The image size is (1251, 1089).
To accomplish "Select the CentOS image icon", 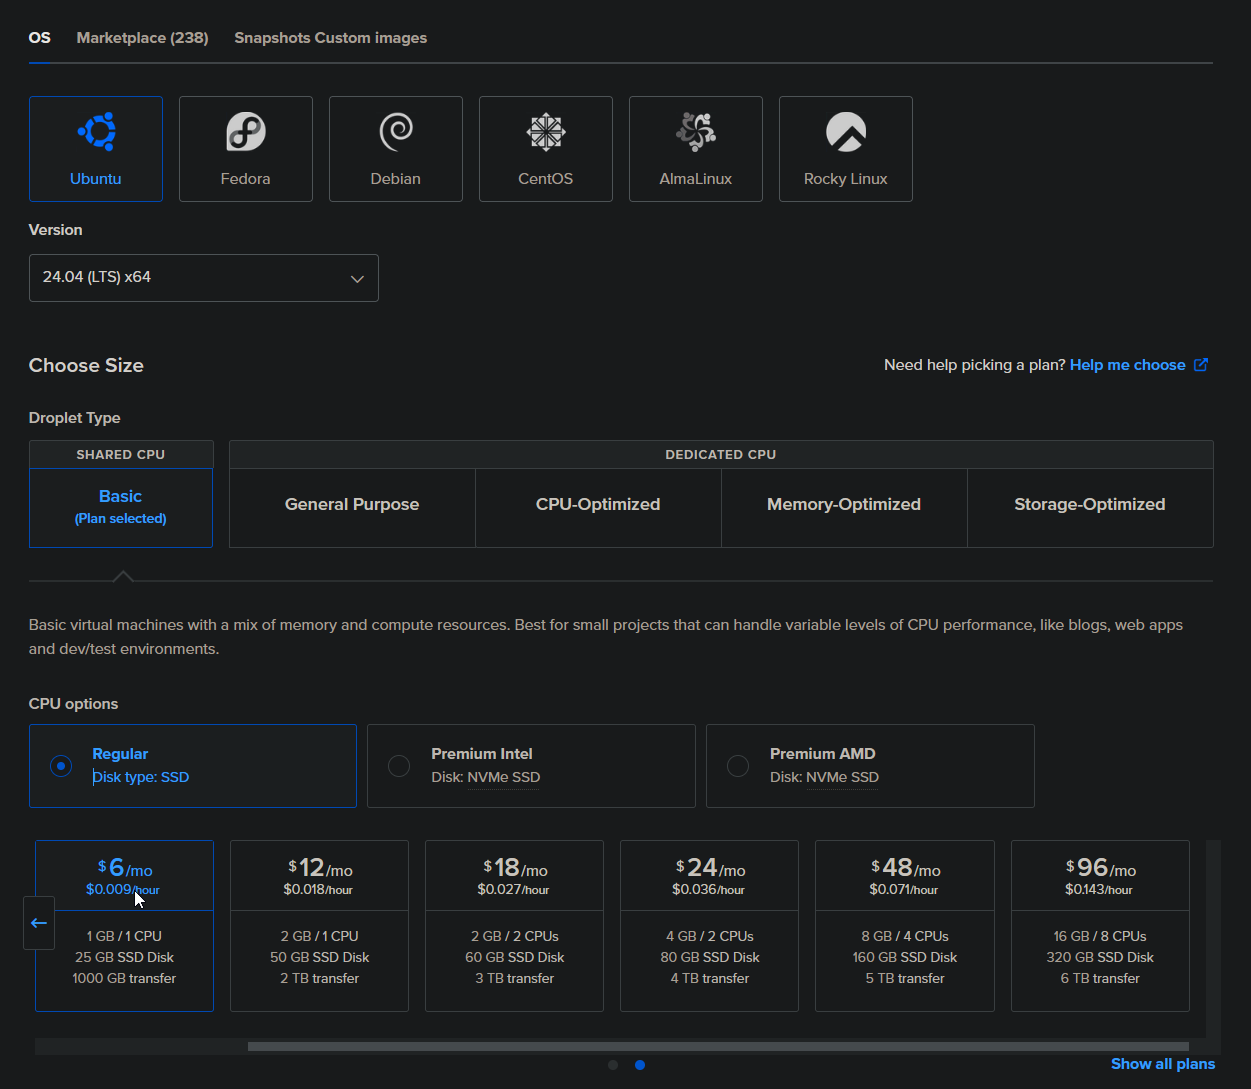I will tap(545, 148).
